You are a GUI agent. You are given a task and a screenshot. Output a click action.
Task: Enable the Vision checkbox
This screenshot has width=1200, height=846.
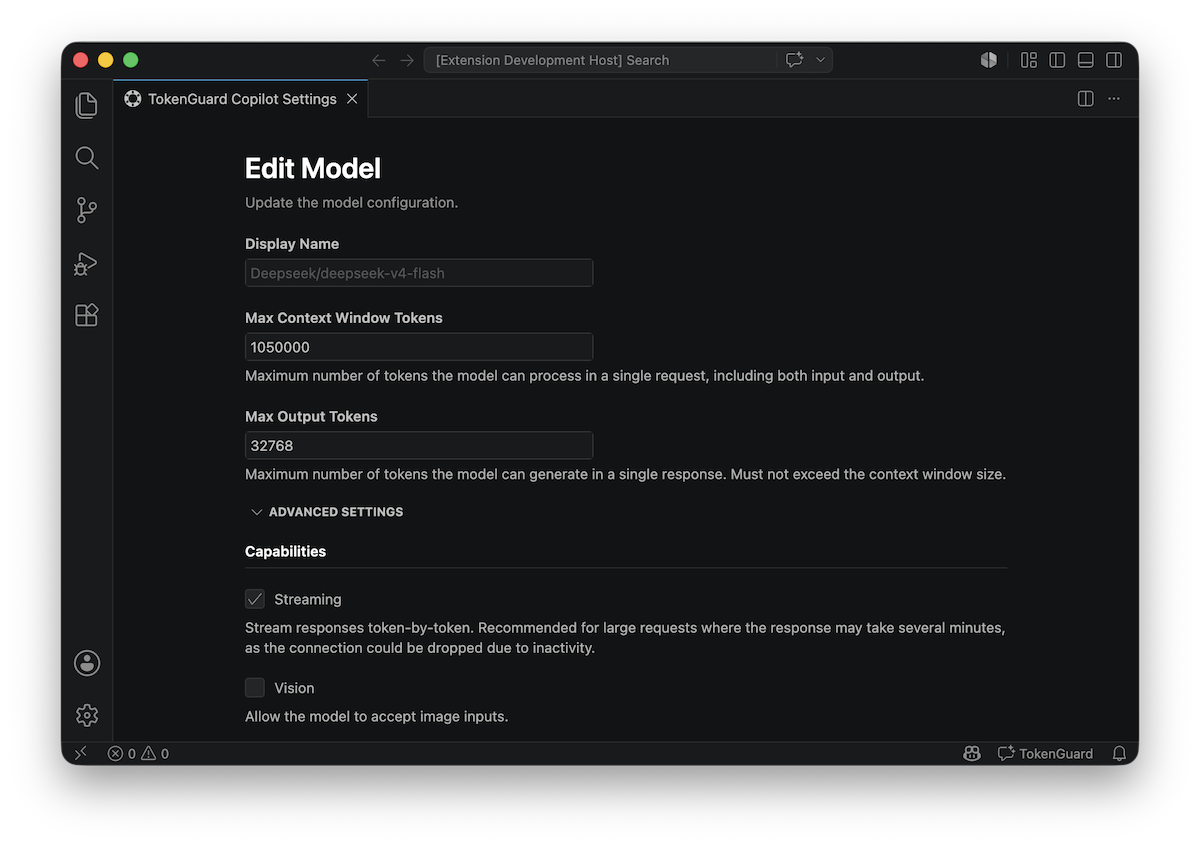click(255, 688)
